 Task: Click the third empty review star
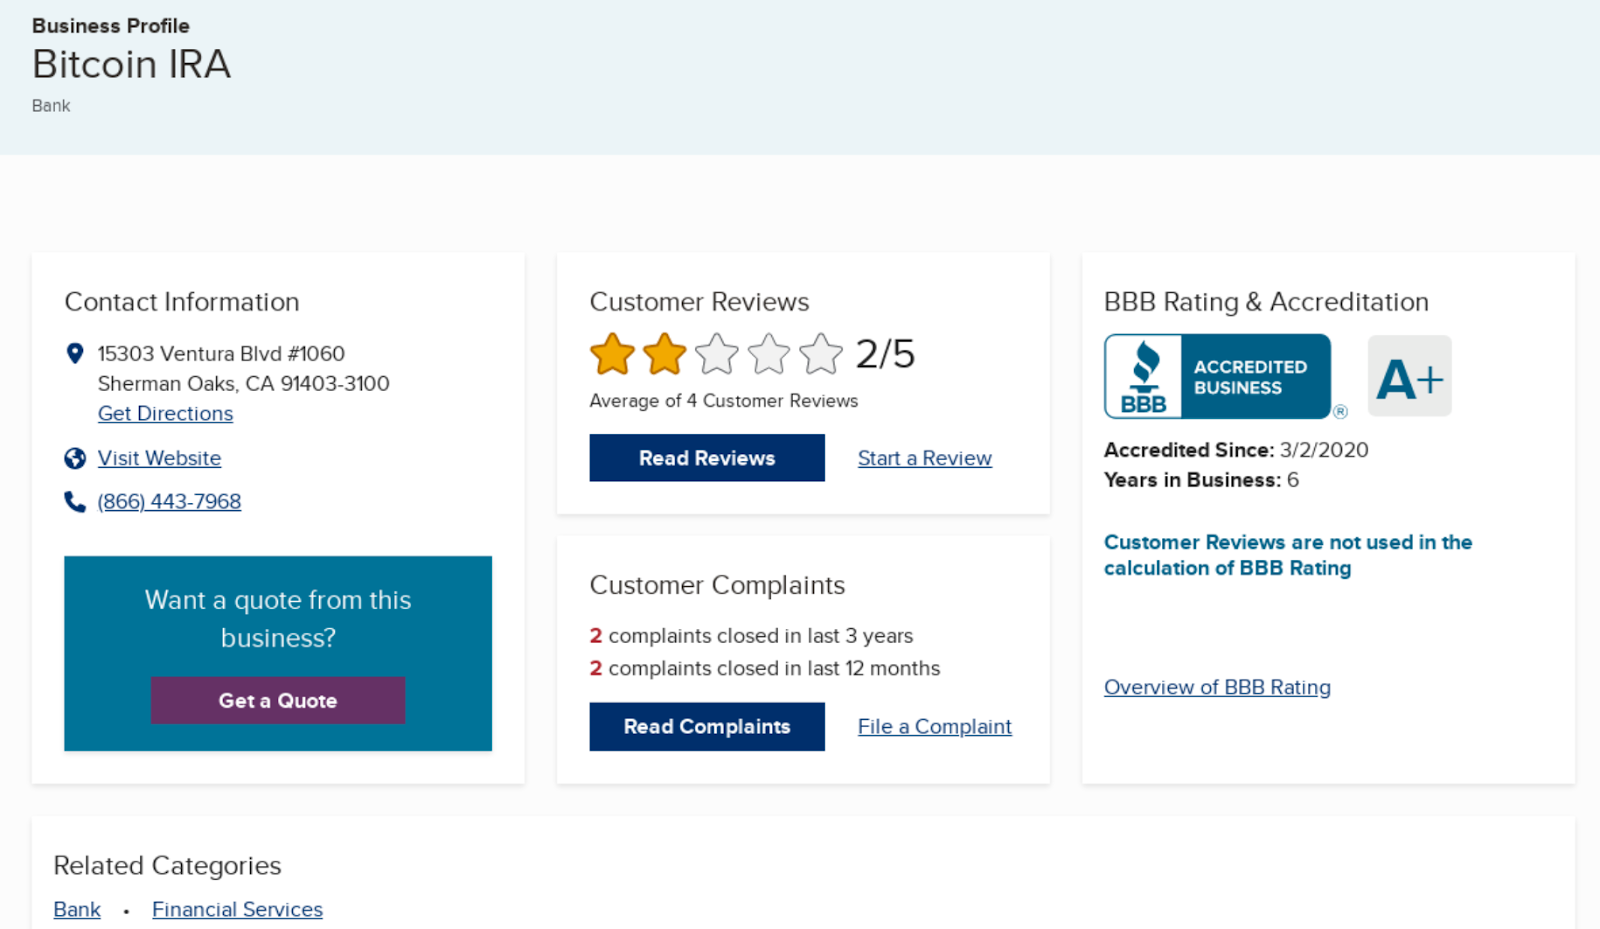click(717, 354)
